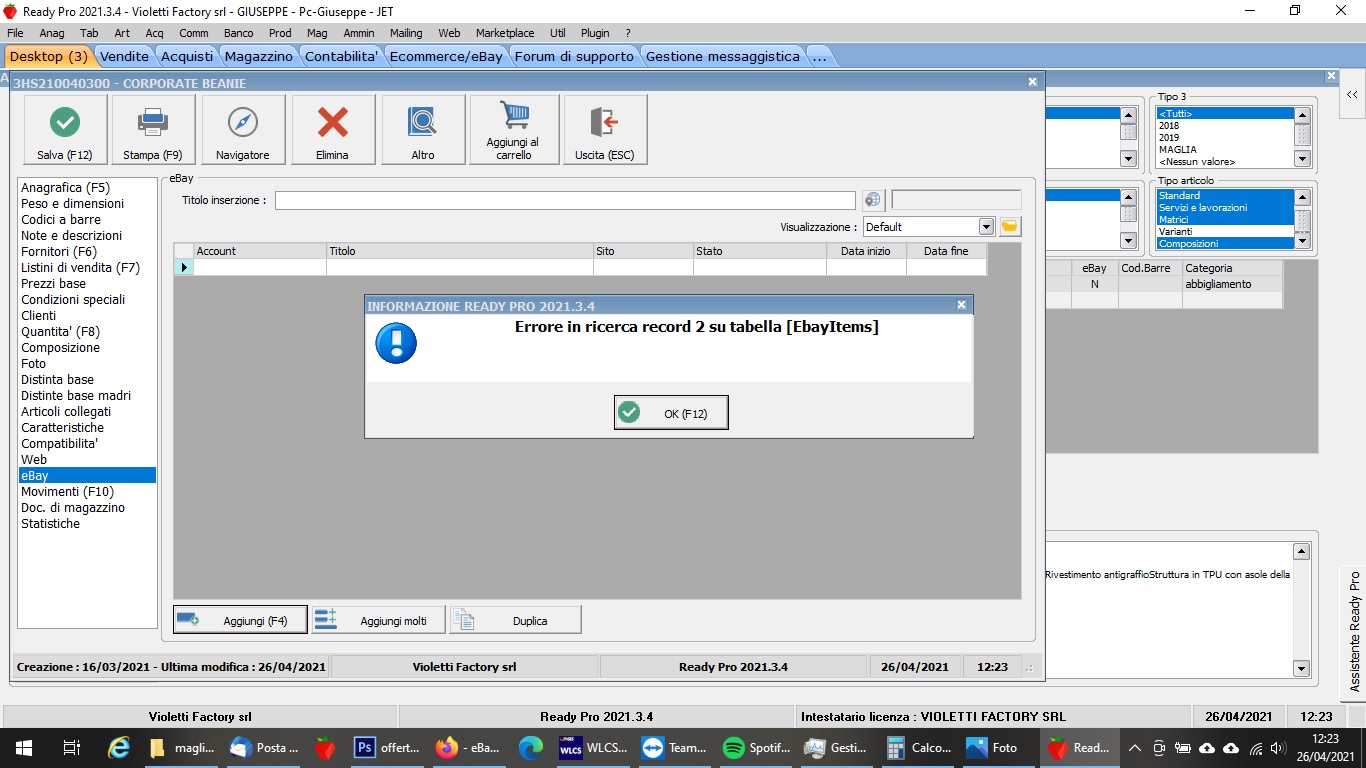Open the WLCS app in the taskbar
This screenshot has width=1366, height=768.
click(x=593, y=747)
